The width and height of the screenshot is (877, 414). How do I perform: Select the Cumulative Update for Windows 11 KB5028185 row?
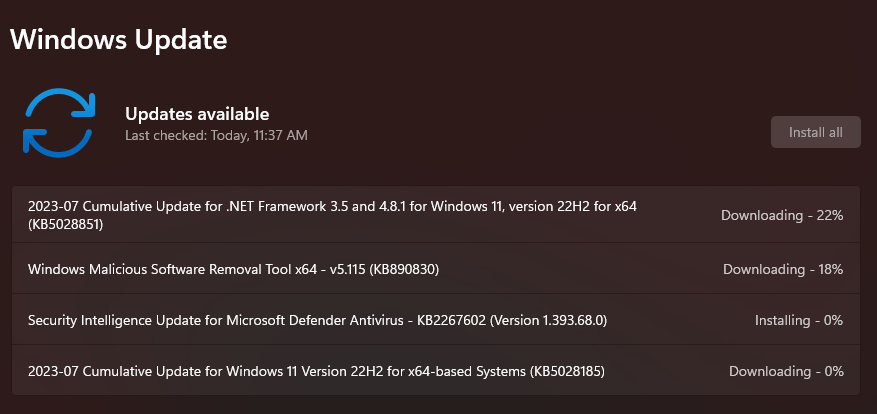tap(436, 370)
